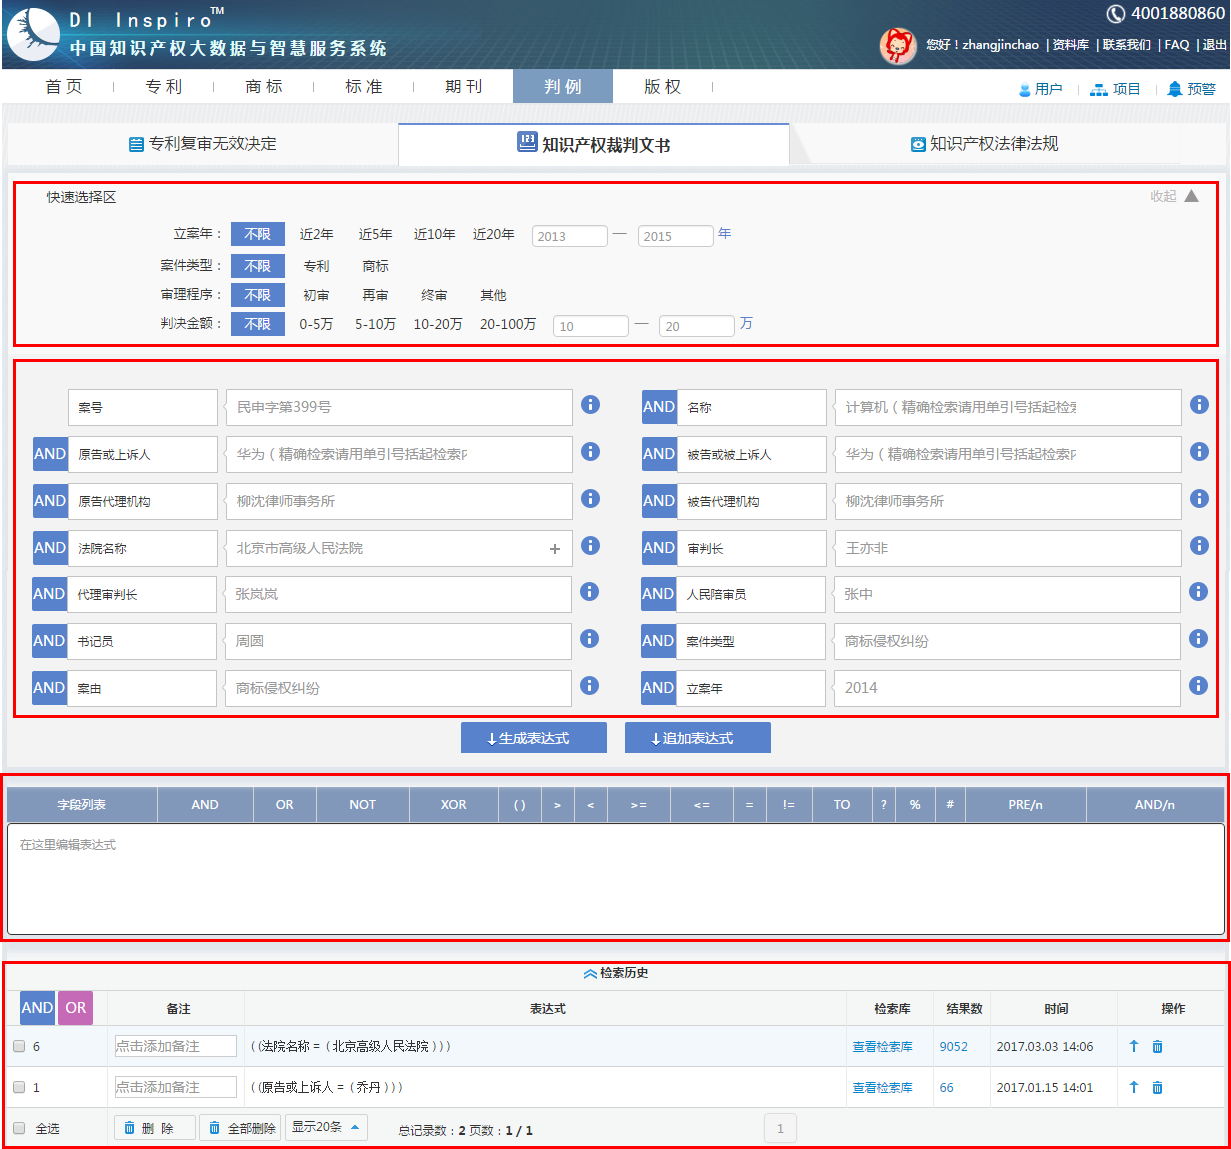Open the 项目 icon in top bar
Screen dimensions: 1231x1149
pyautogui.click(x=1099, y=89)
